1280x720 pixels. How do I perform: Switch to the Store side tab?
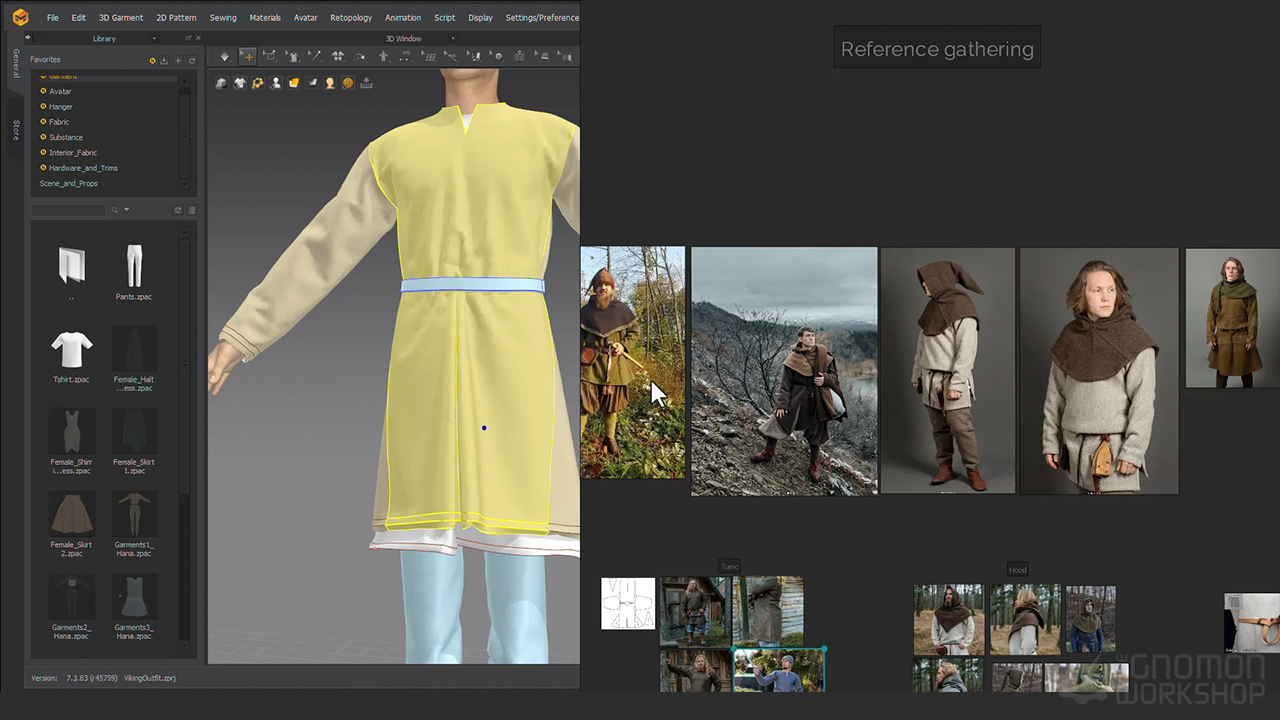pos(16,130)
